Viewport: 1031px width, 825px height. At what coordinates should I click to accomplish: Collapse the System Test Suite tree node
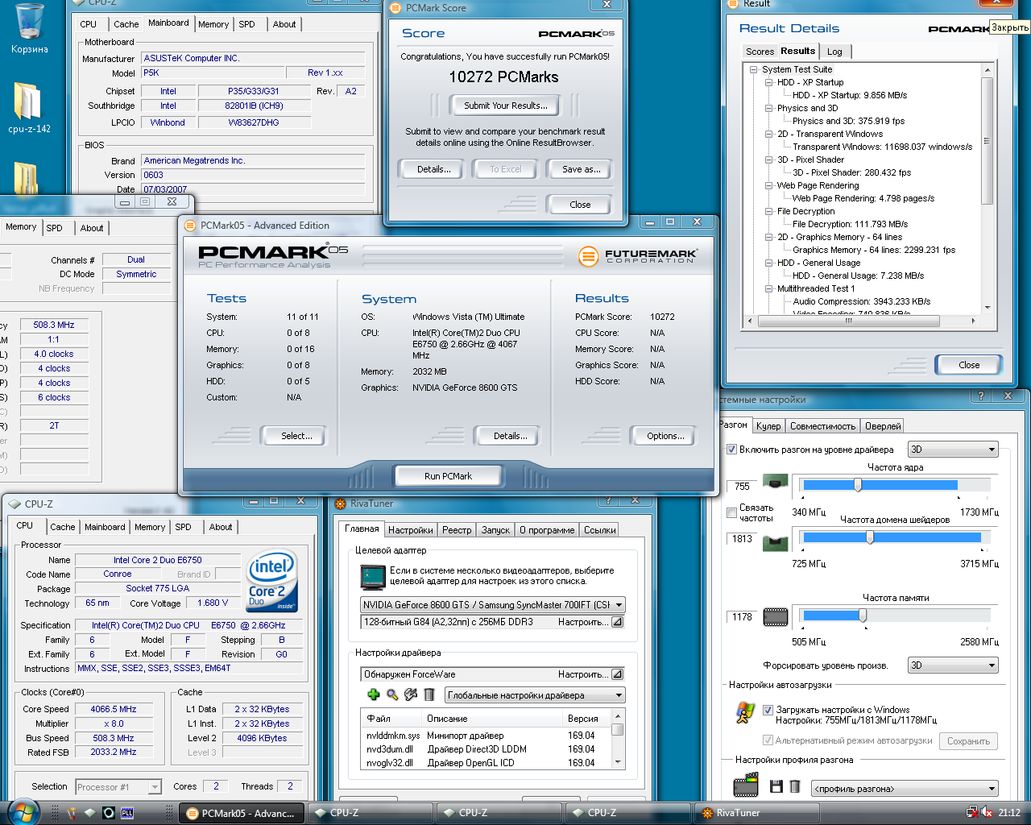point(754,70)
